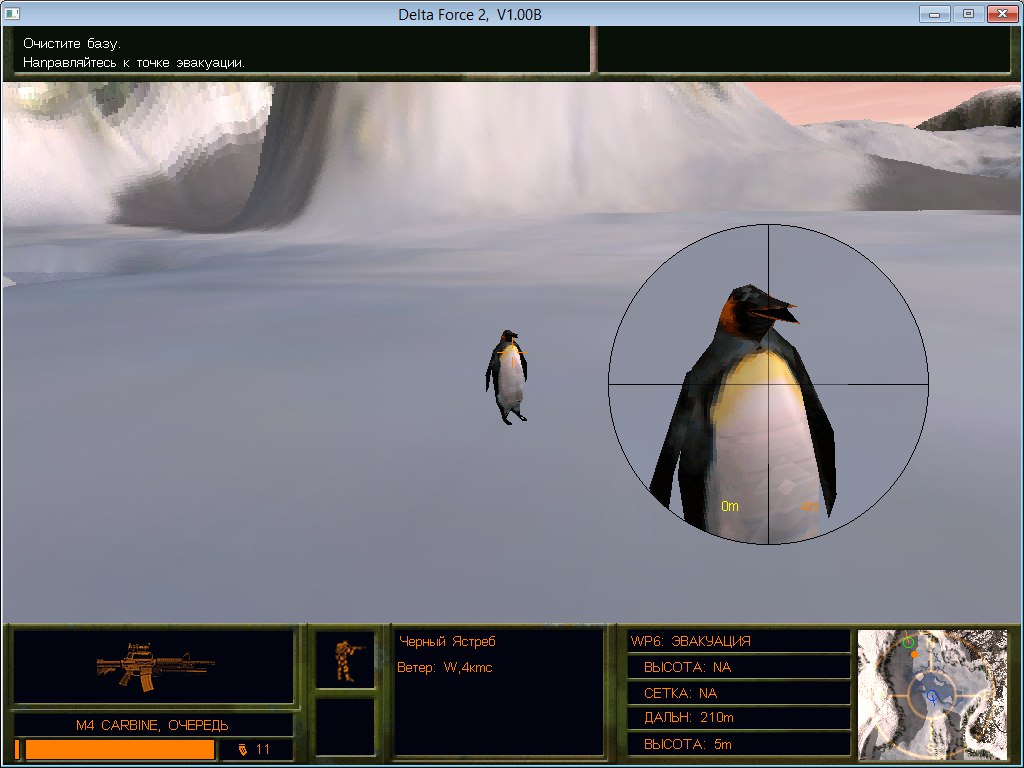This screenshot has height=768, width=1024.
Task: Click "ВЫСОТА: NA" readout
Action: pos(687,667)
